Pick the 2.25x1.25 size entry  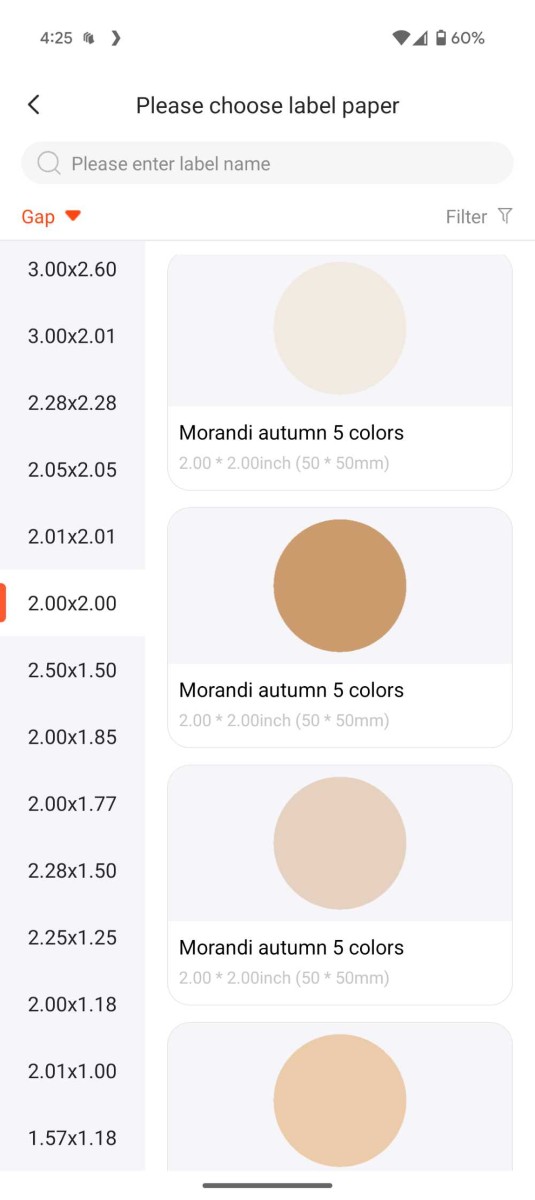point(72,937)
